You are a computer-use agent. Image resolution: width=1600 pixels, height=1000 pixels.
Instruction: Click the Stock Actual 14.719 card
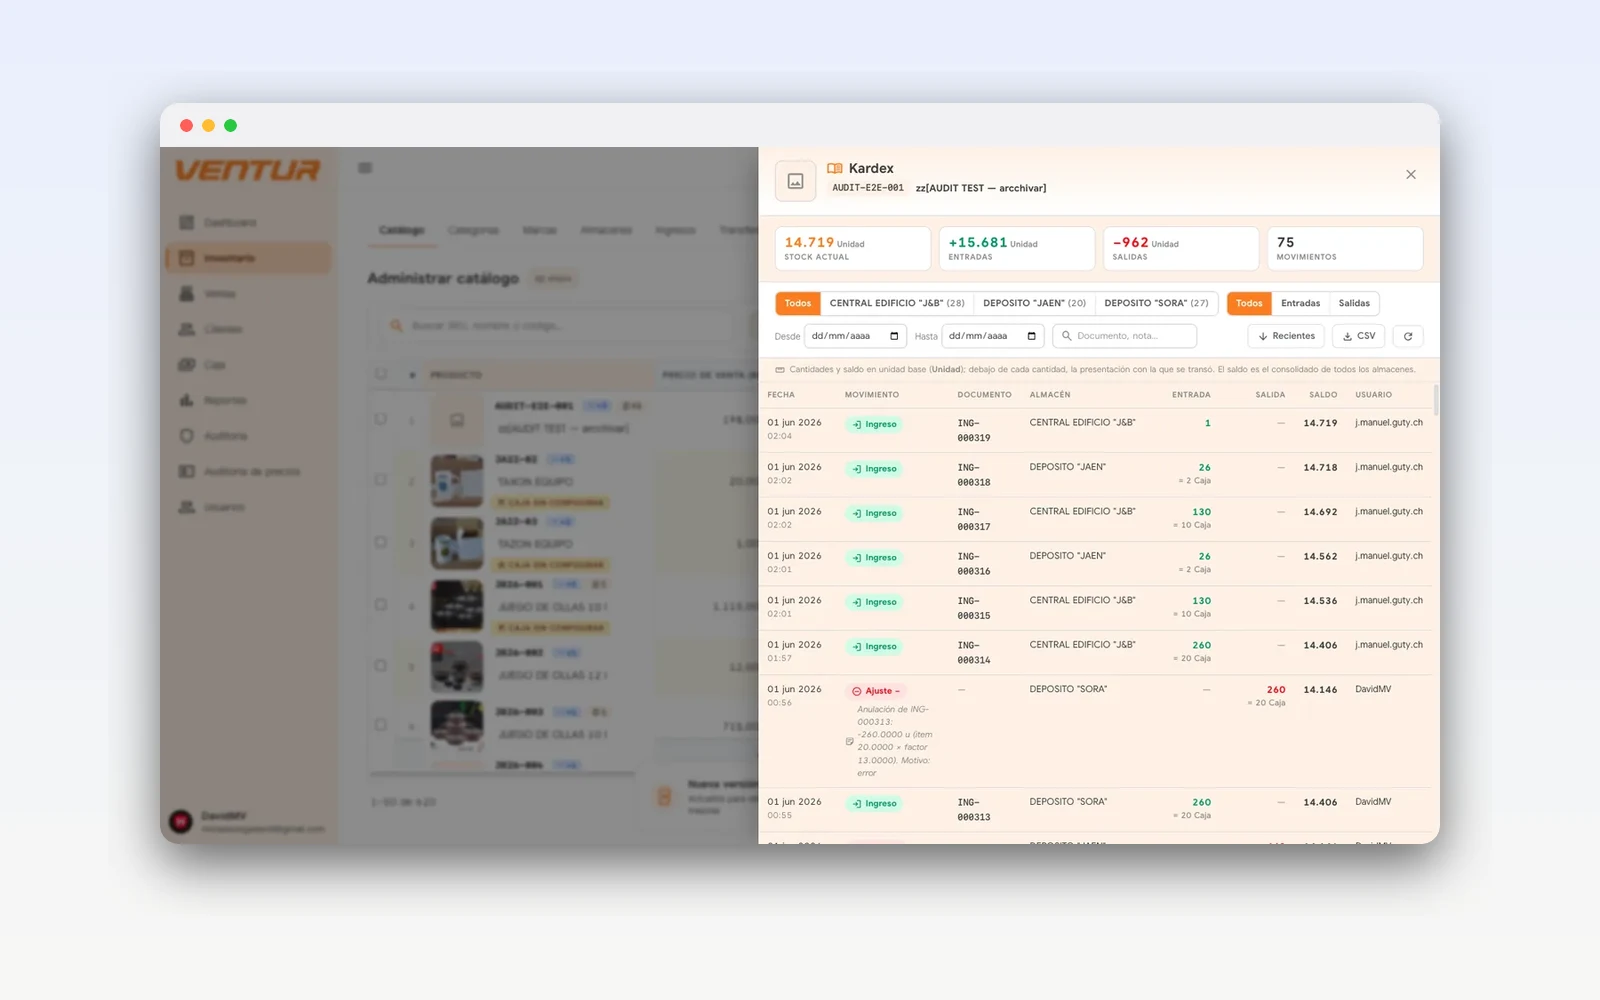coord(853,248)
